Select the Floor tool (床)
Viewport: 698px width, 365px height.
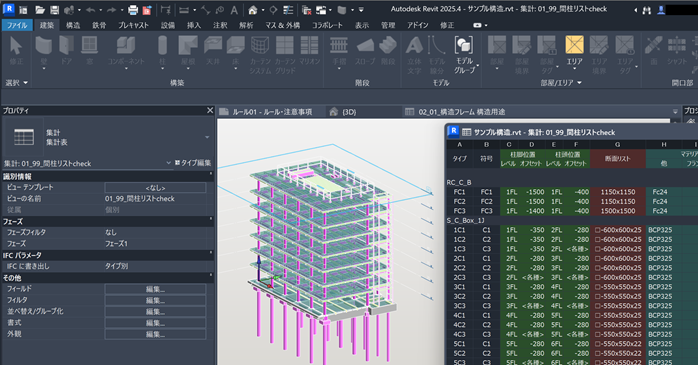pyautogui.click(x=235, y=52)
